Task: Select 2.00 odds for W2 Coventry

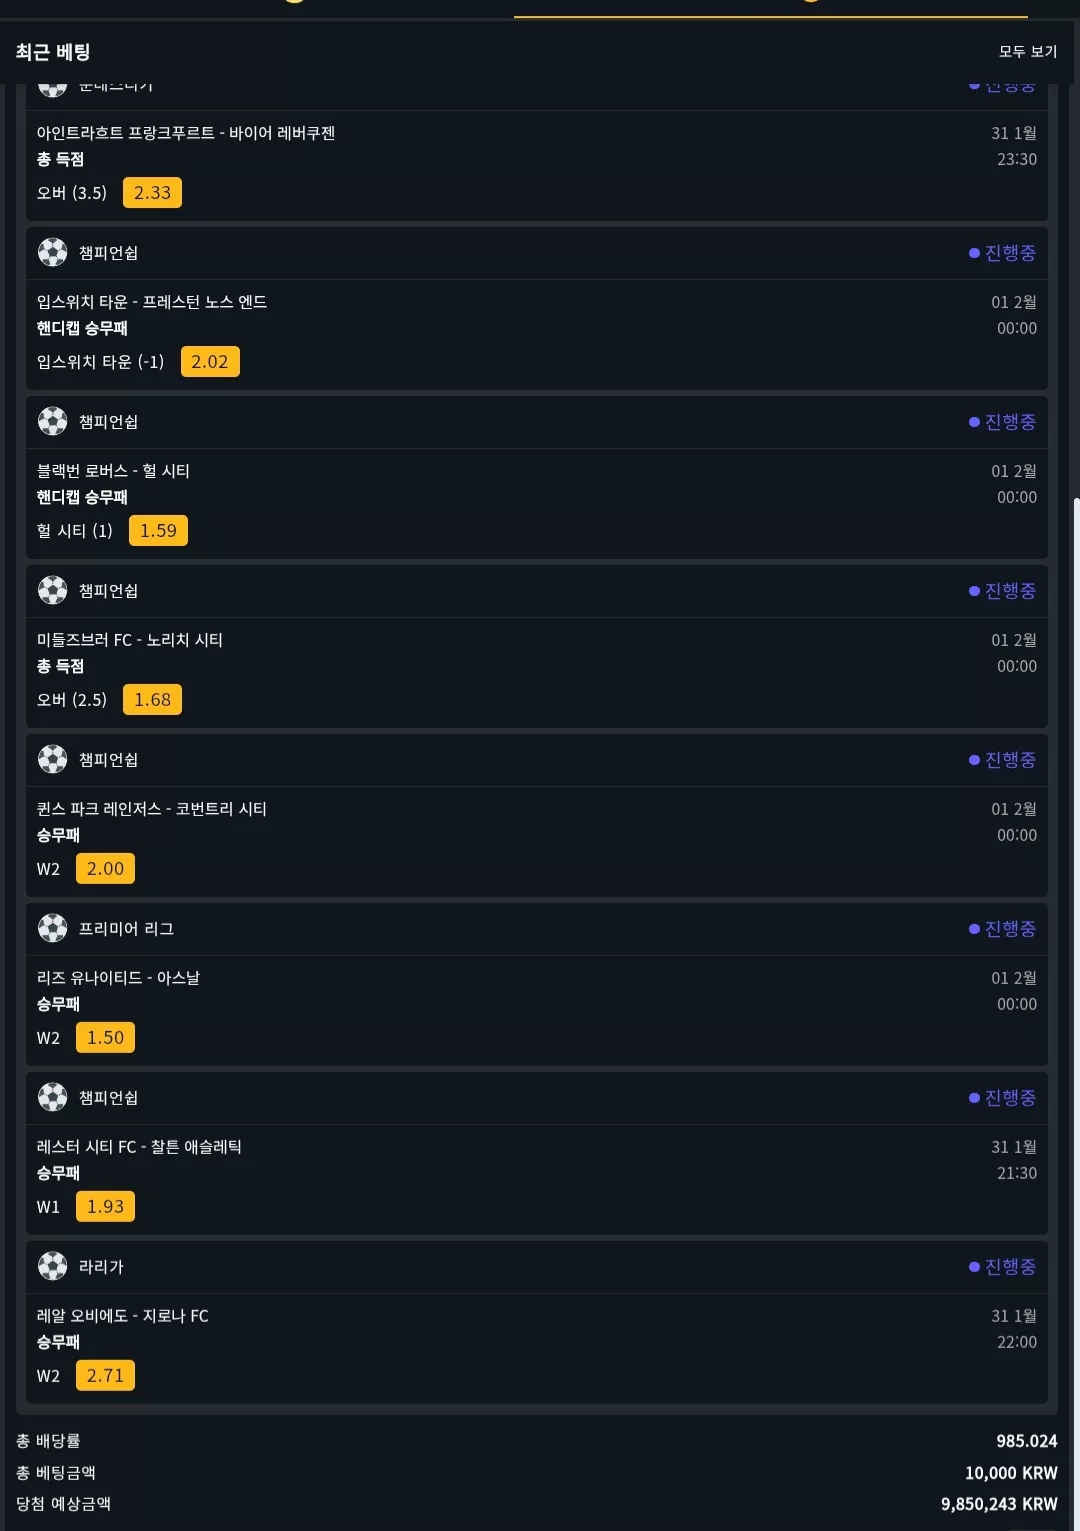Action: [x=105, y=869]
